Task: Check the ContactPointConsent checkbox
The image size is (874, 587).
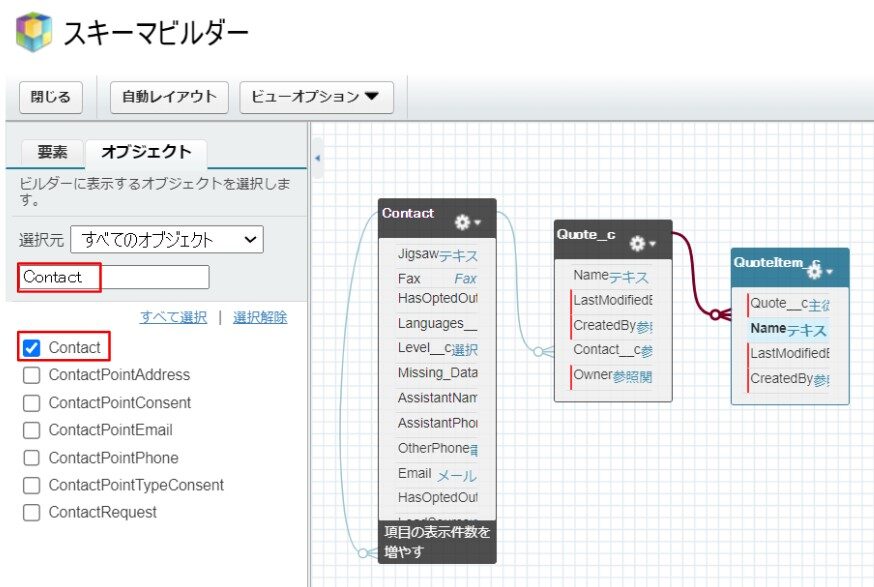Action: (32, 402)
